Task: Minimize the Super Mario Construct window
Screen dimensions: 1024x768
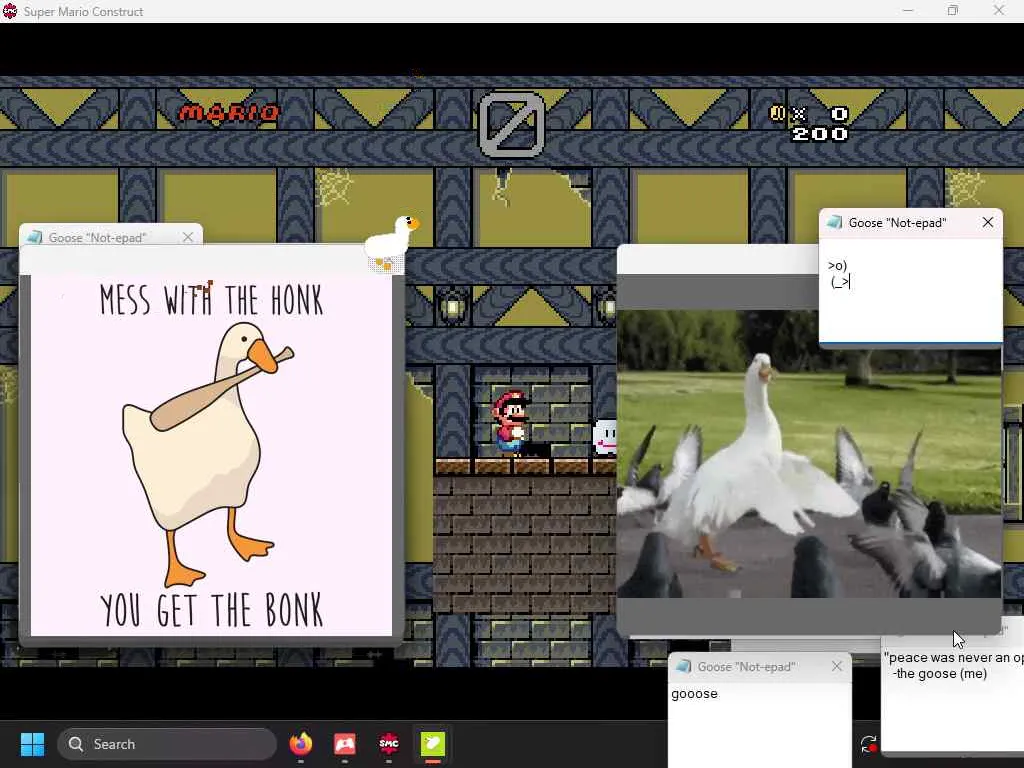Action: (x=908, y=10)
